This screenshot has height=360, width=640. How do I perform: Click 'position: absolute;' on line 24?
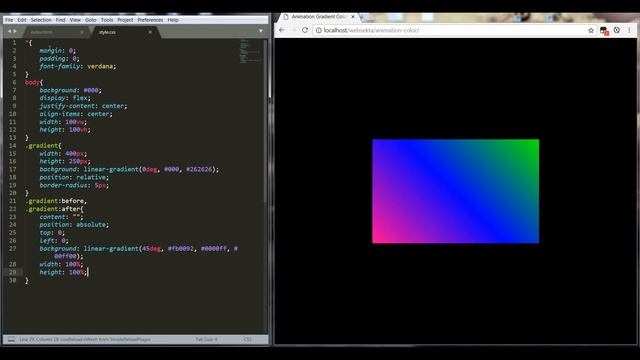pos(74,224)
